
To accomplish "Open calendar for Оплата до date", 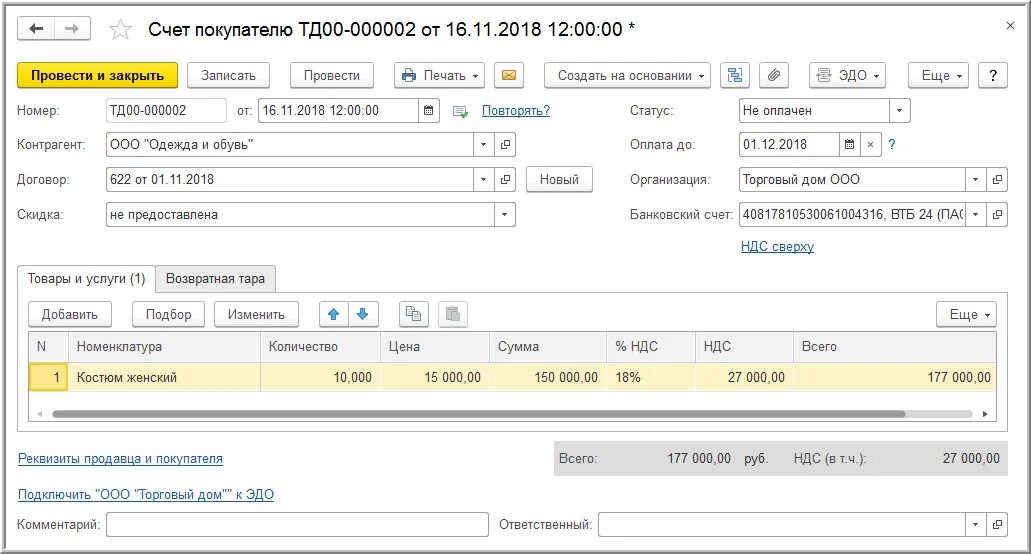I will pos(849,145).
